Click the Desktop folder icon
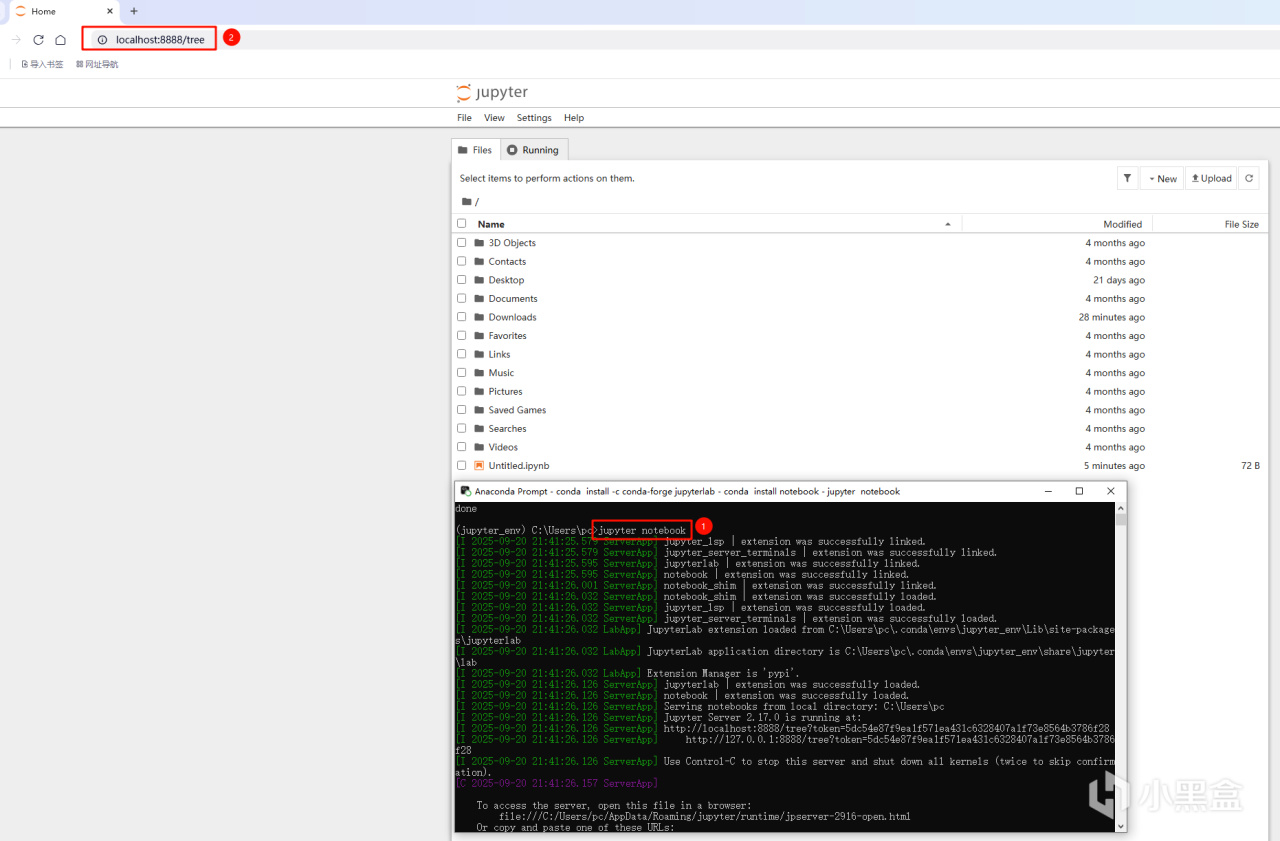 [479, 280]
